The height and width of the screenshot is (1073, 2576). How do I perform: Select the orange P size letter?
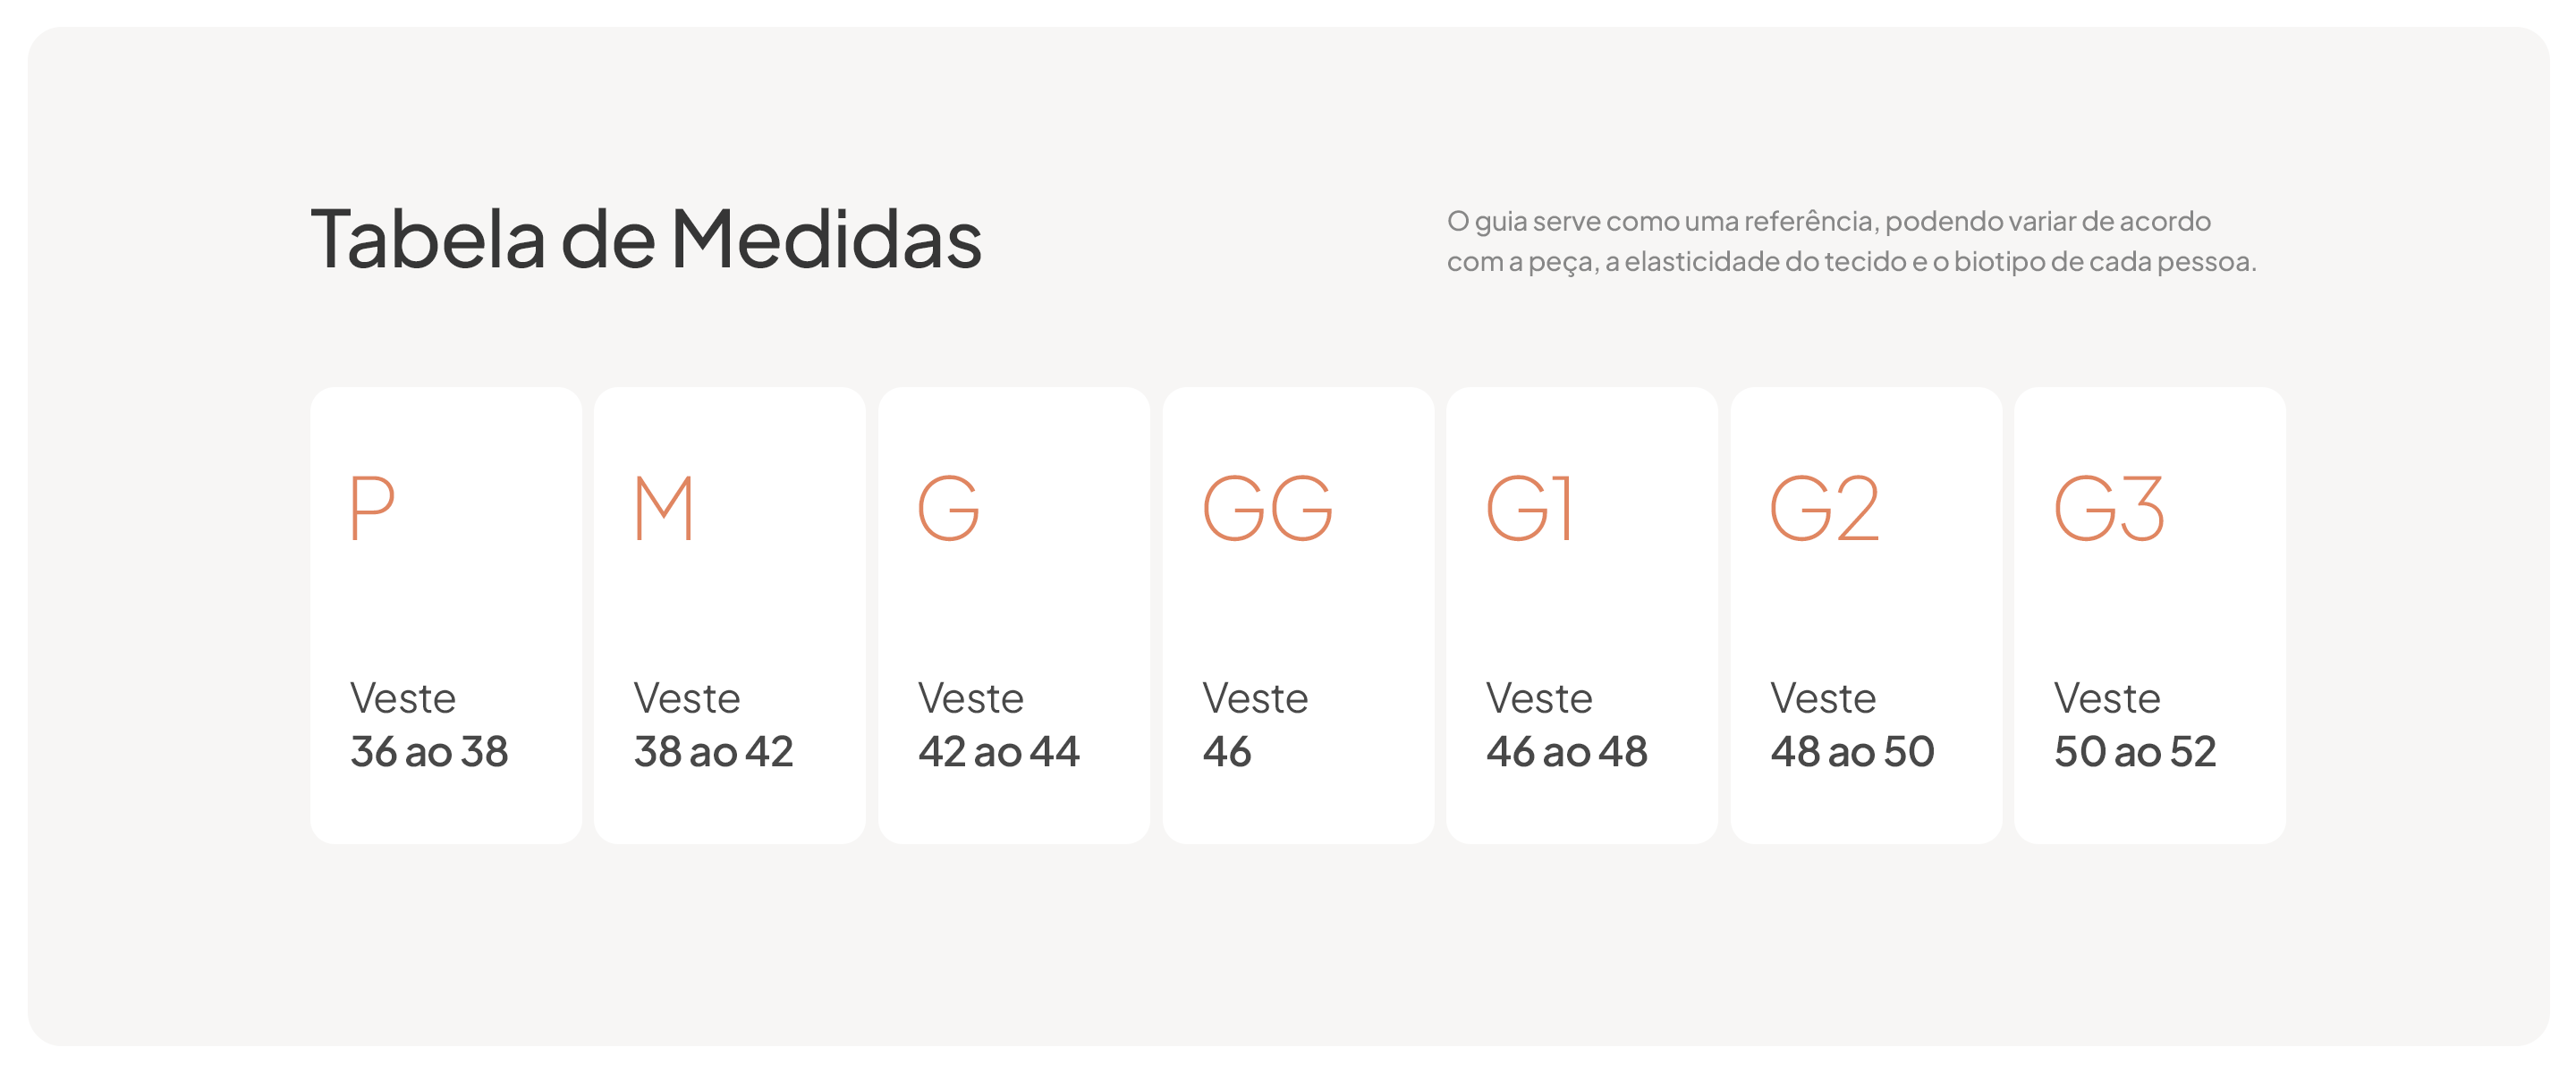coord(372,508)
